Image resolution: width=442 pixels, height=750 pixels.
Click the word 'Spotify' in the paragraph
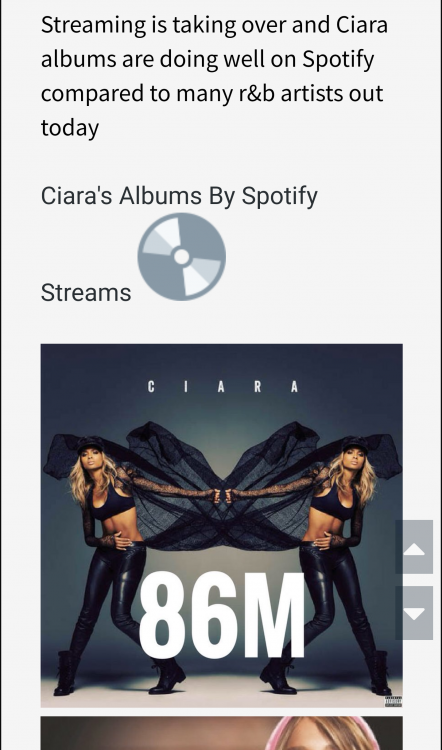[x=338, y=59]
